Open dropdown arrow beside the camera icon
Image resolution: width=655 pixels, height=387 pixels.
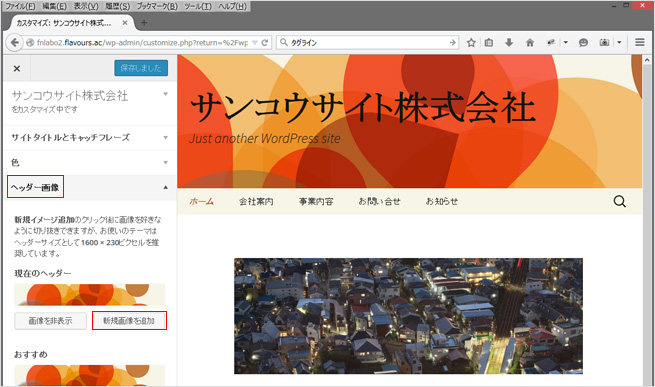[619, 43]
